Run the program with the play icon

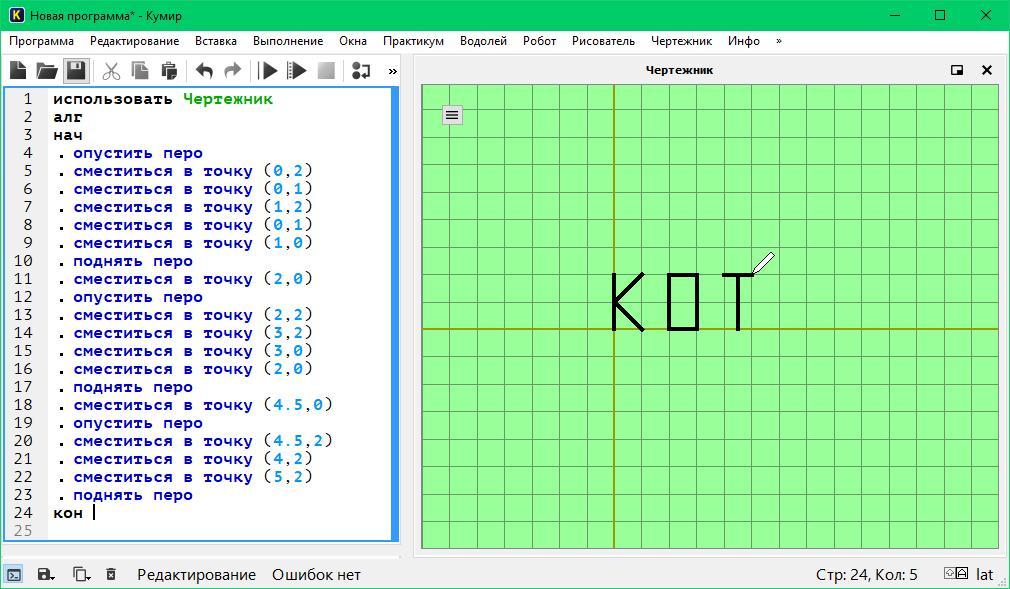pos(268,71)
